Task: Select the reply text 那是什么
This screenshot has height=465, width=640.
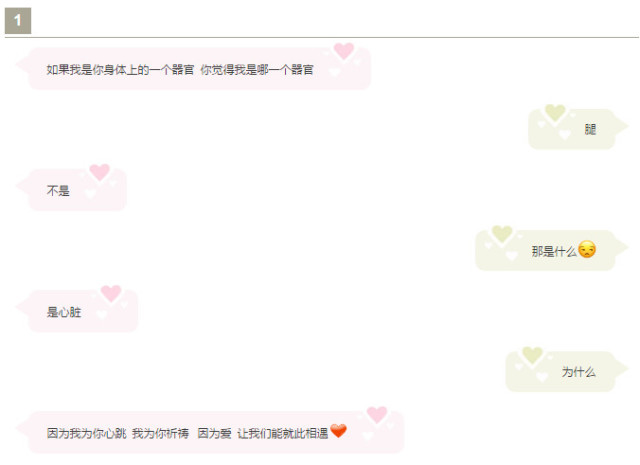Action: point(554,251)
